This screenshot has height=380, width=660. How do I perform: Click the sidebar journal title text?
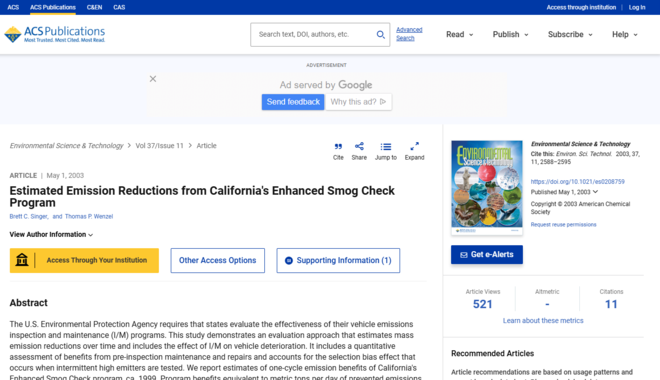pos(580,144)
